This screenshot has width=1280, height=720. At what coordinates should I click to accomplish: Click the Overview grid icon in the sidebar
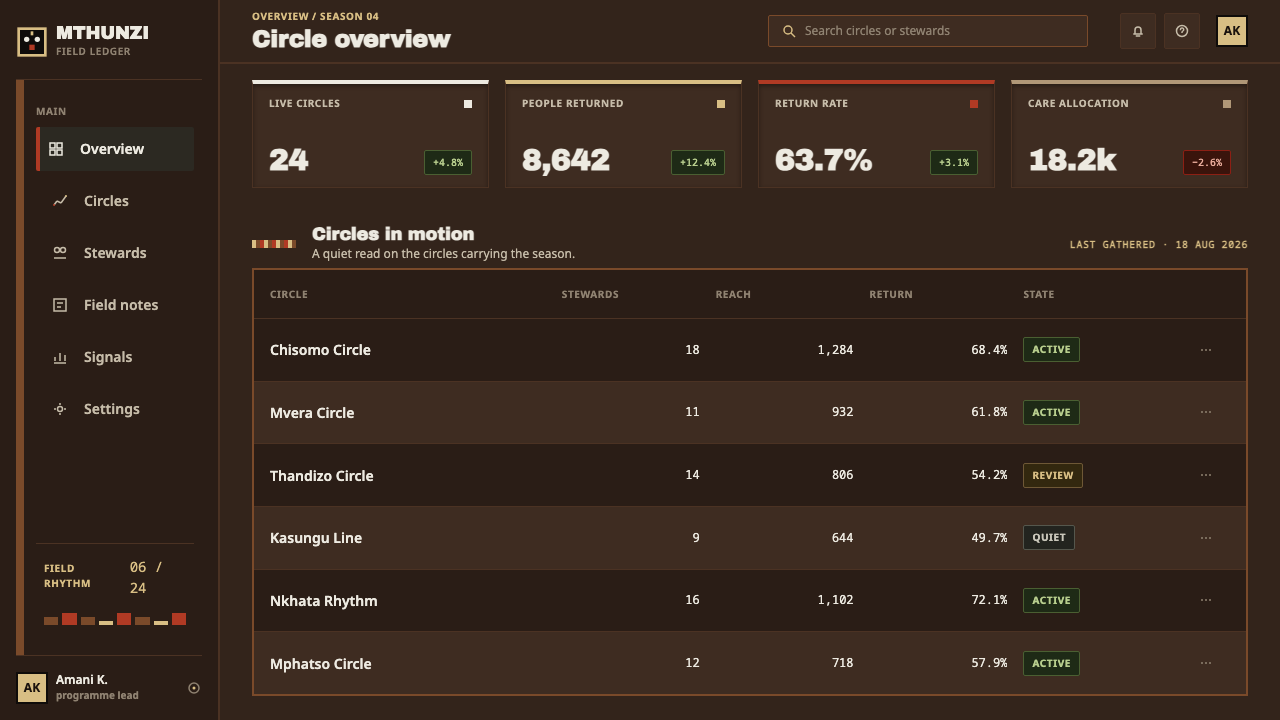tap(56, 149)
